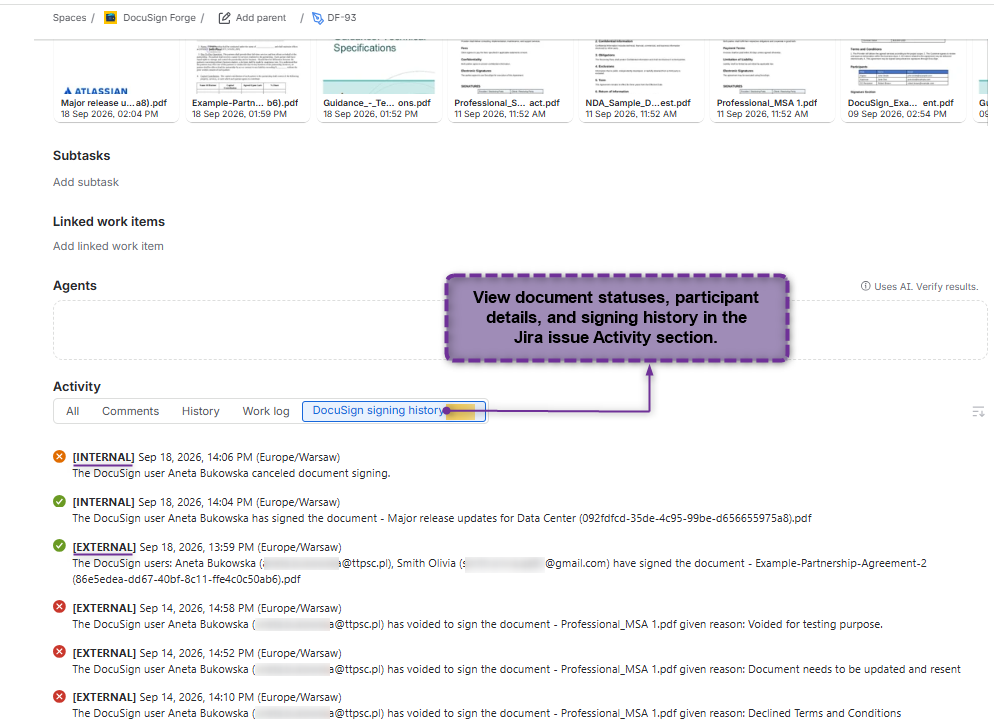
Task: Open Major release attachment thumbnail
Action: click(x=116, y=80)
